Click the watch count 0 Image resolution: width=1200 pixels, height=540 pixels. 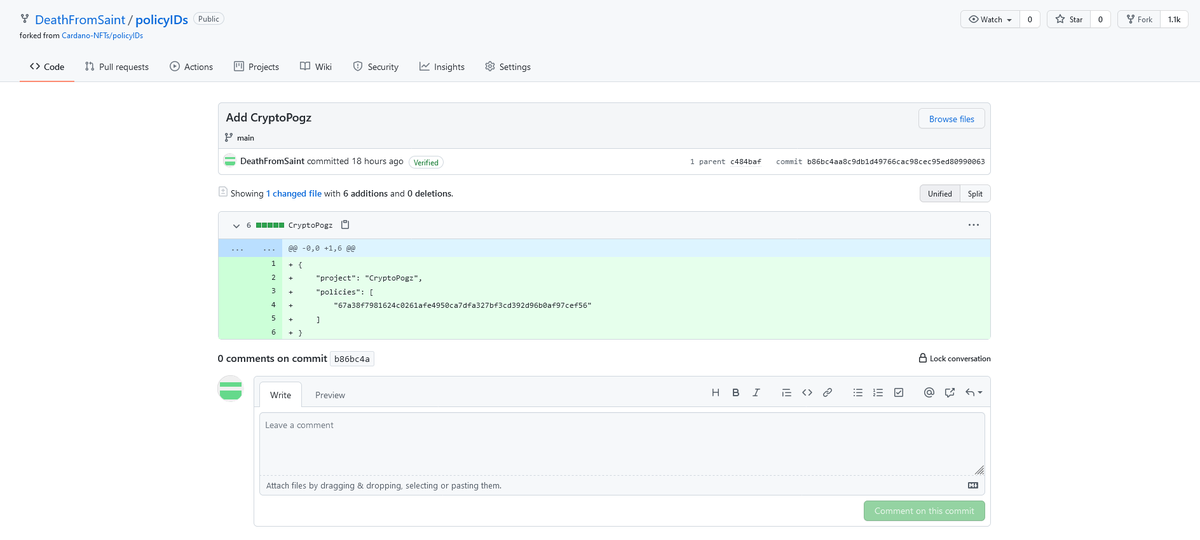pyautogui.click(x=1030, y=19)
